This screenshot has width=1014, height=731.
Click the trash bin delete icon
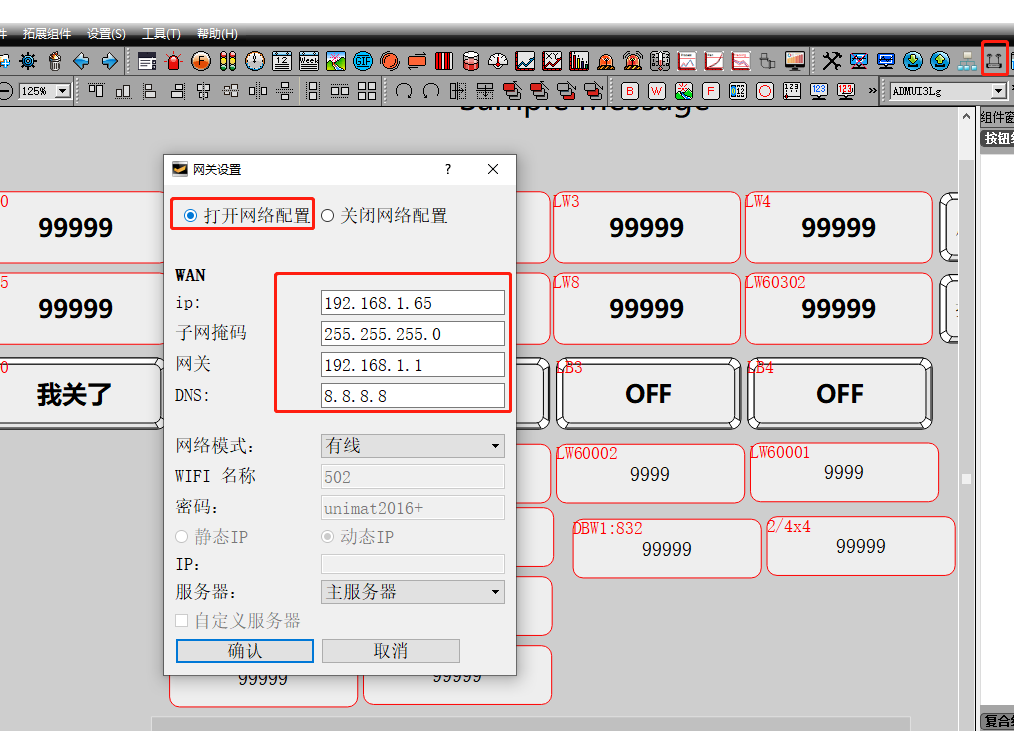point(55,61)
